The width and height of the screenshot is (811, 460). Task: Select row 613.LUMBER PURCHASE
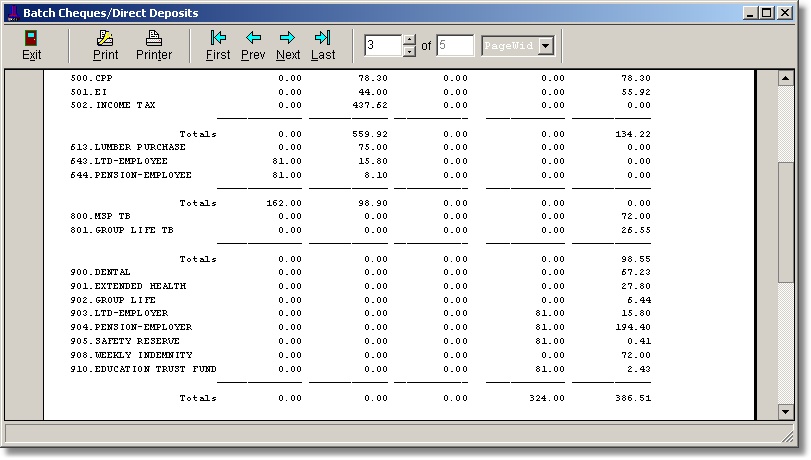tap(128, 147)
